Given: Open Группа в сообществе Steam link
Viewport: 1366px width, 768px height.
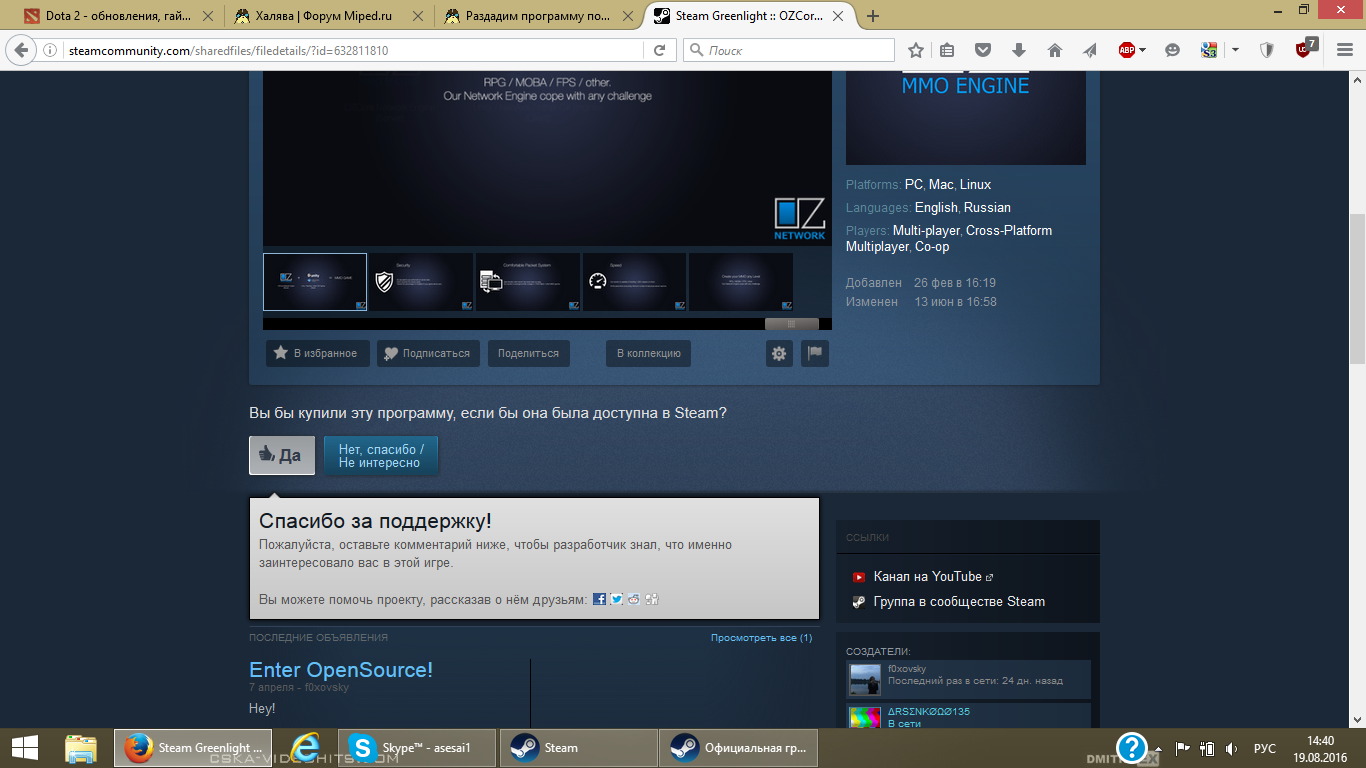Looking at the screenshot, I should (x=959, y=602).
